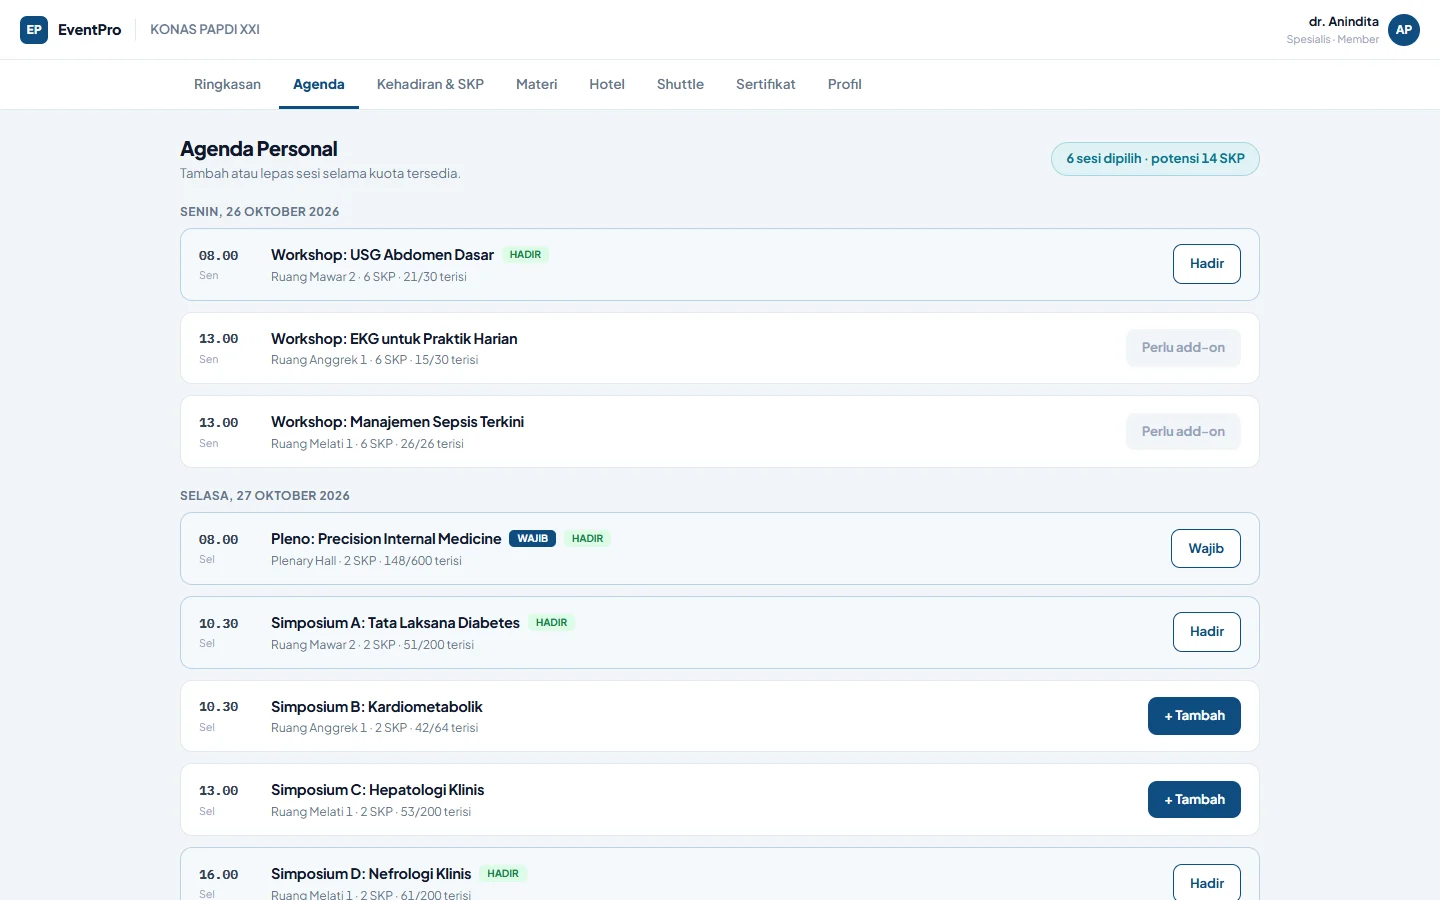Click the Agenda Personal heading
Image resolution: width=1440 pixels, height=900 pixels.
(259, 149)
